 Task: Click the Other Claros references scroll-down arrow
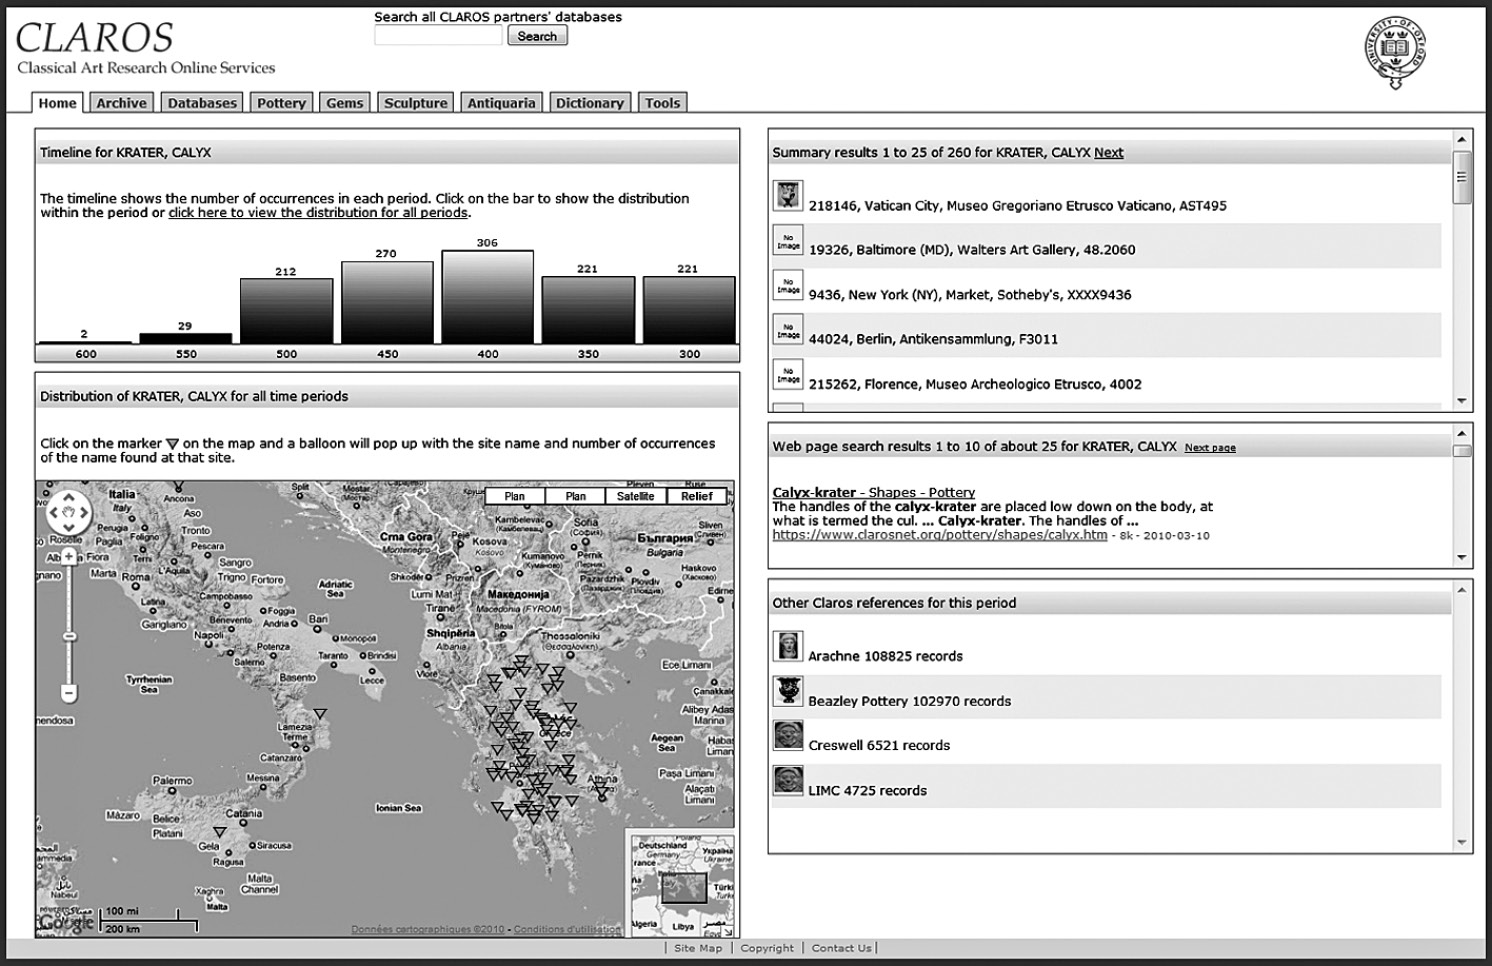(1462, 842)
